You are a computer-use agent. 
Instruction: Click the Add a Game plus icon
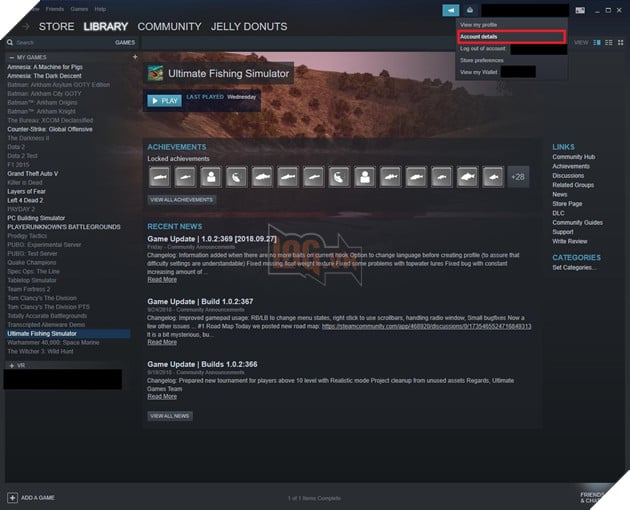pyautogui.click(x=12, y=498)
